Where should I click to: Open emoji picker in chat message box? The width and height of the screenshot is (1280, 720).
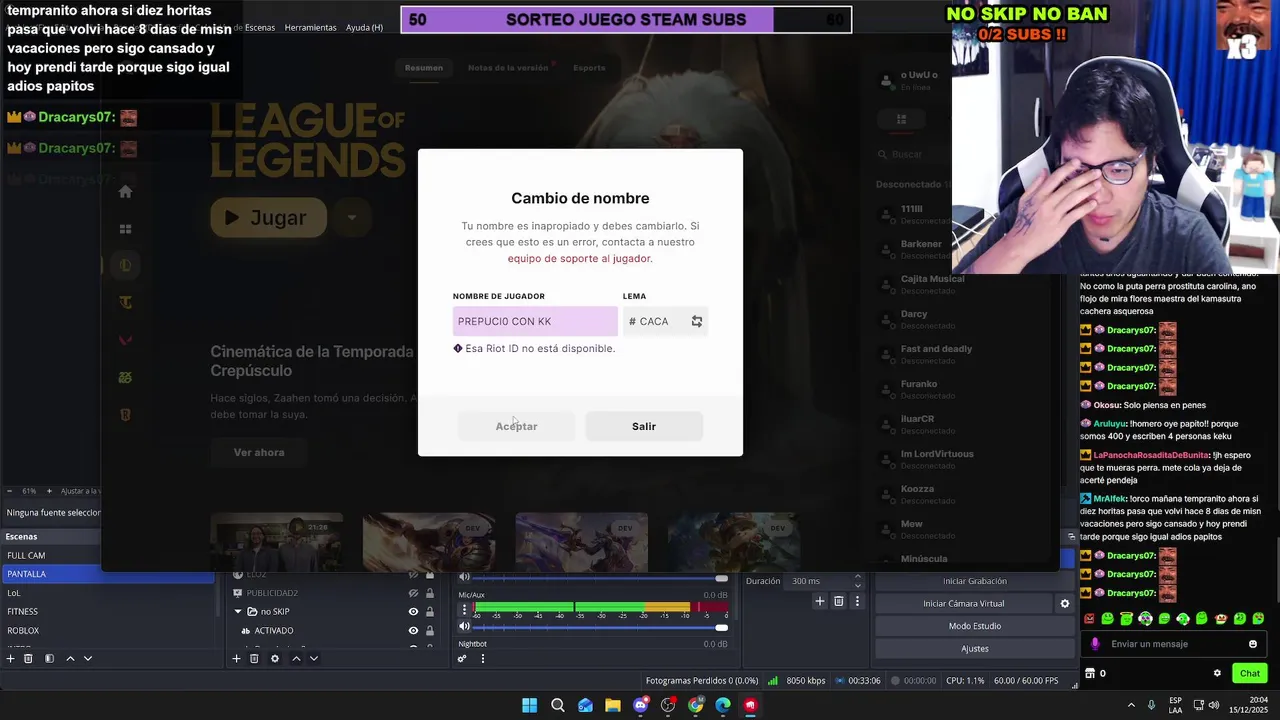pyautogui.click(x=1253, y=644)
